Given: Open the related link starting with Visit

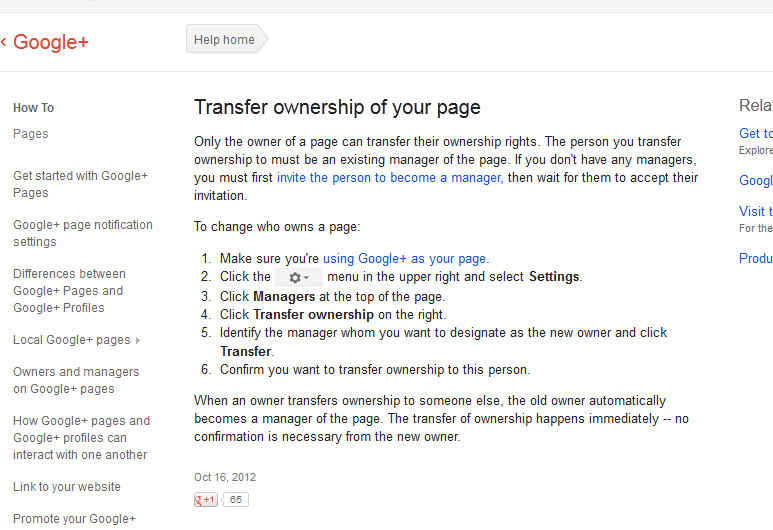Looking at the screenshot, I should coord(755,211).
